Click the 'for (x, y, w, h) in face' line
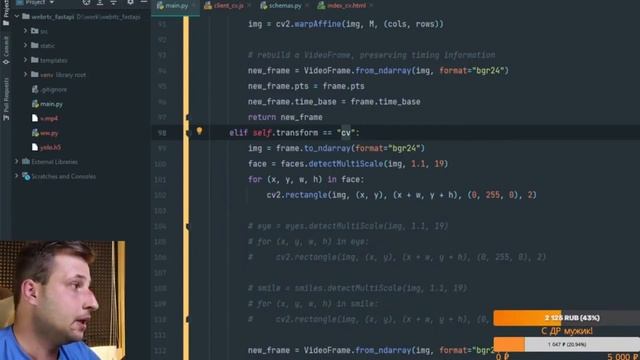640x360 pixels. tap(306, 180)
